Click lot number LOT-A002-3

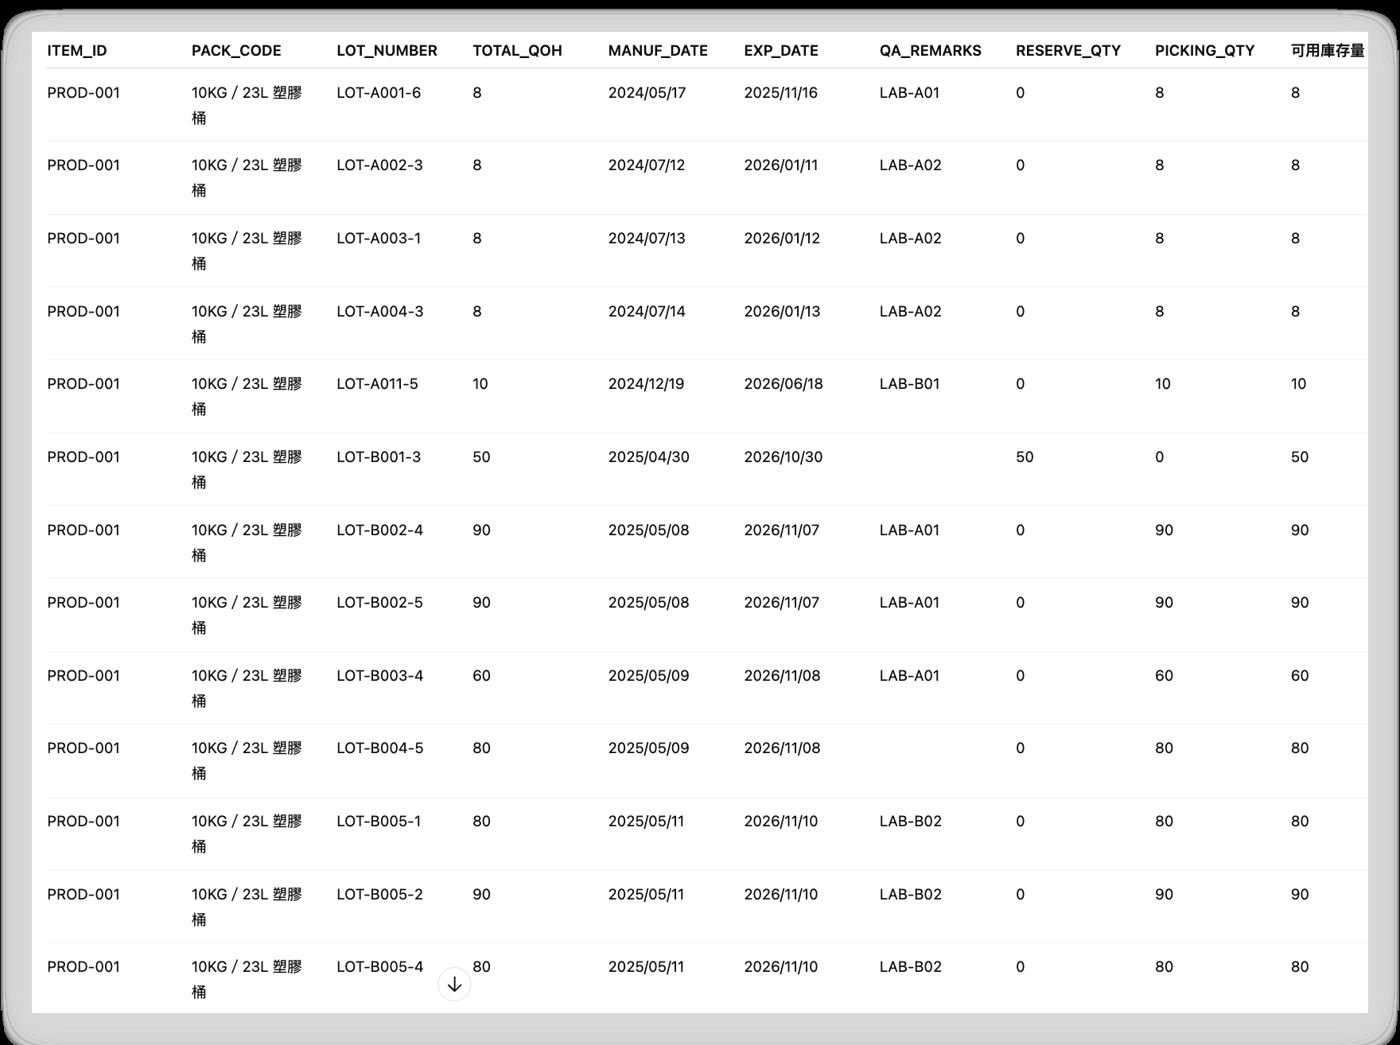point(380,166)
